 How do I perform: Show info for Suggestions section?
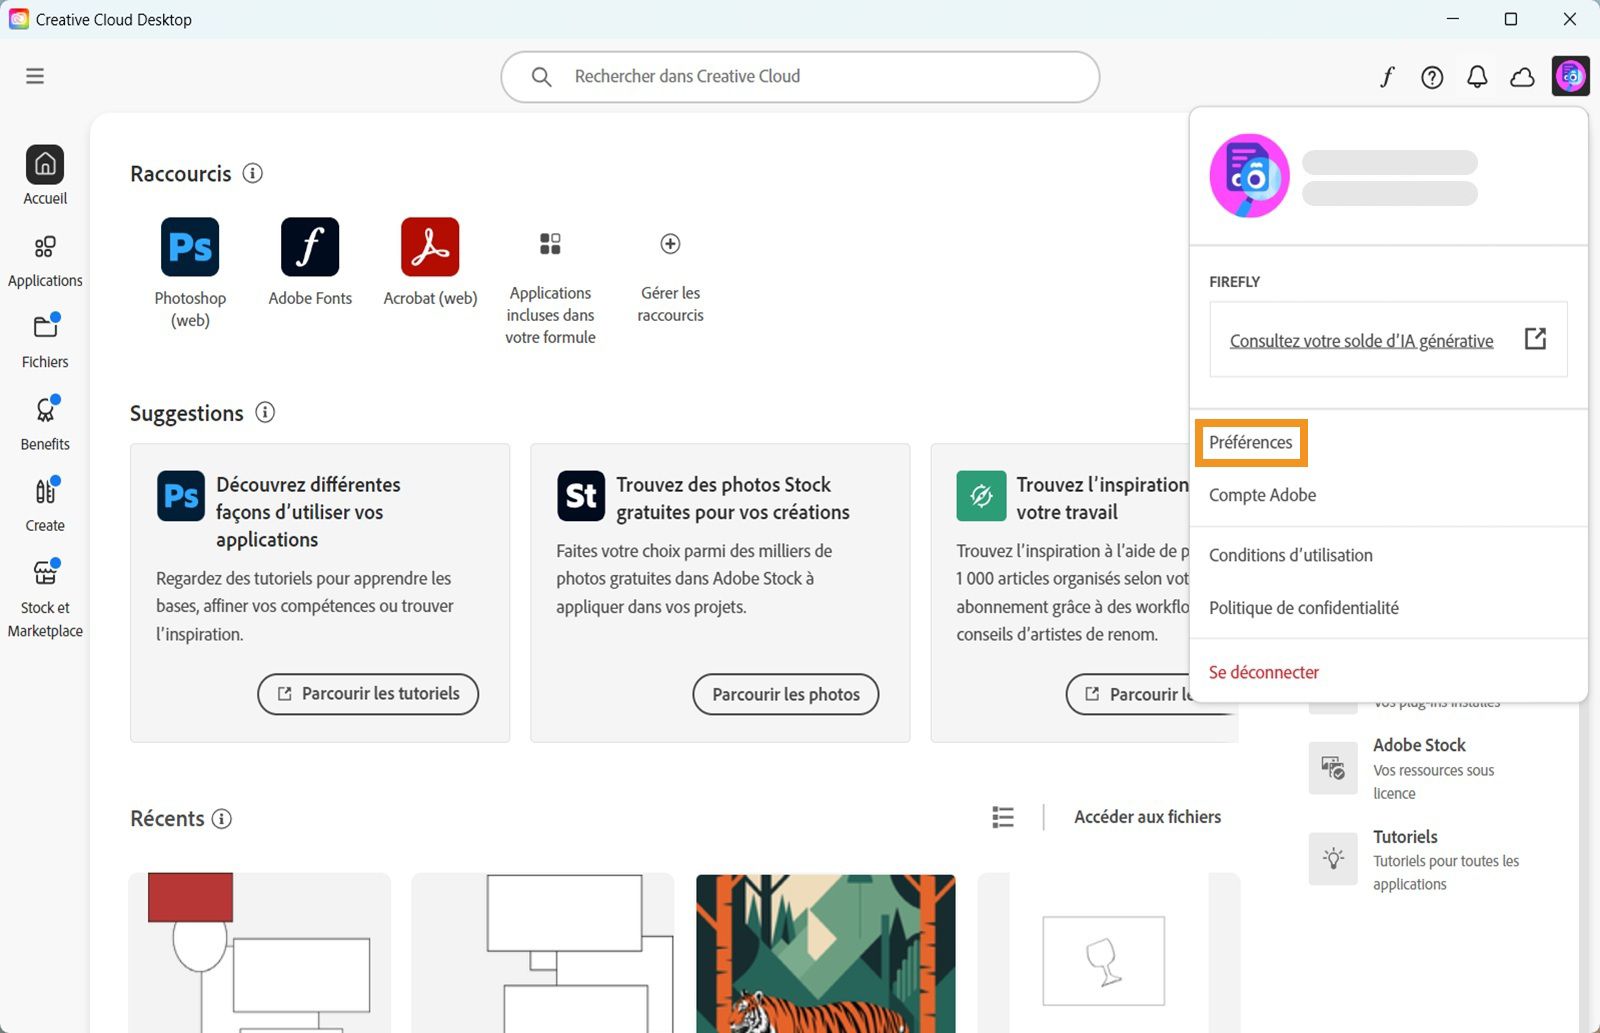click(265, 412)
